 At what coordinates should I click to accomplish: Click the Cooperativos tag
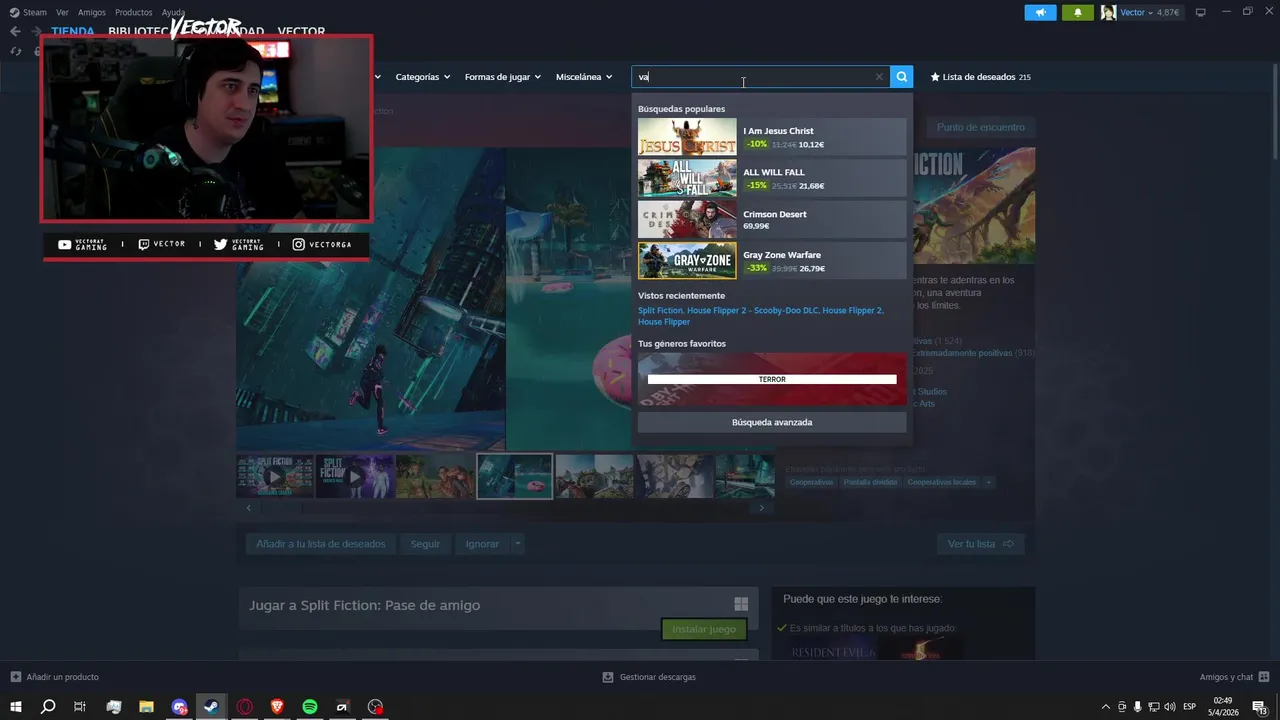811,482
